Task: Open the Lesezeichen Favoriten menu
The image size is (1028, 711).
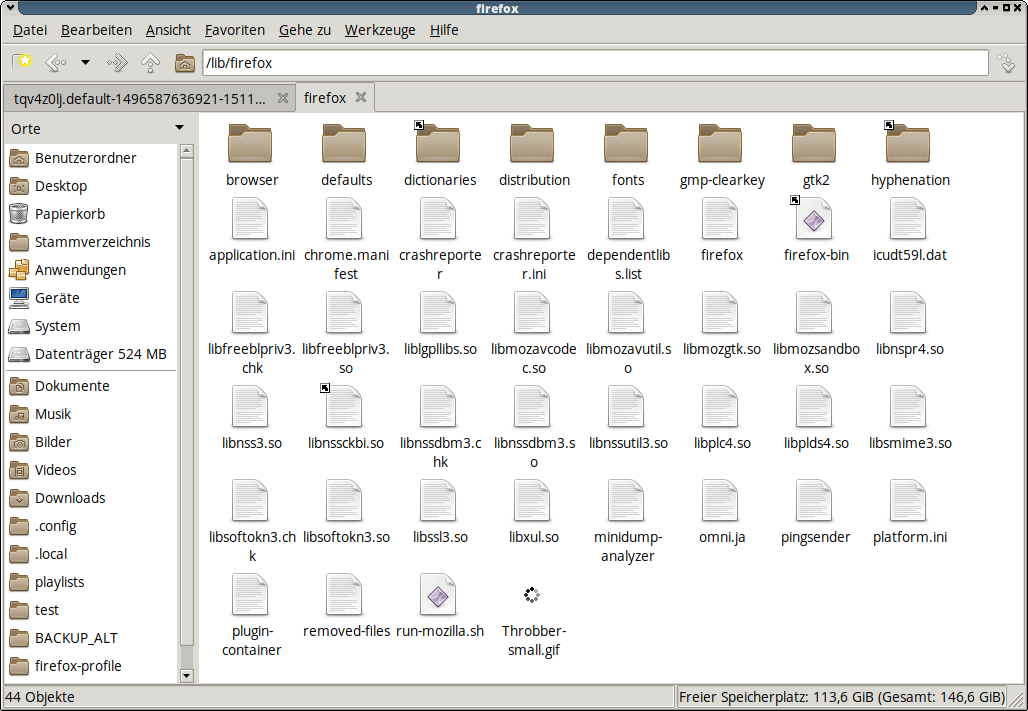Action: [x=235, y=30]
